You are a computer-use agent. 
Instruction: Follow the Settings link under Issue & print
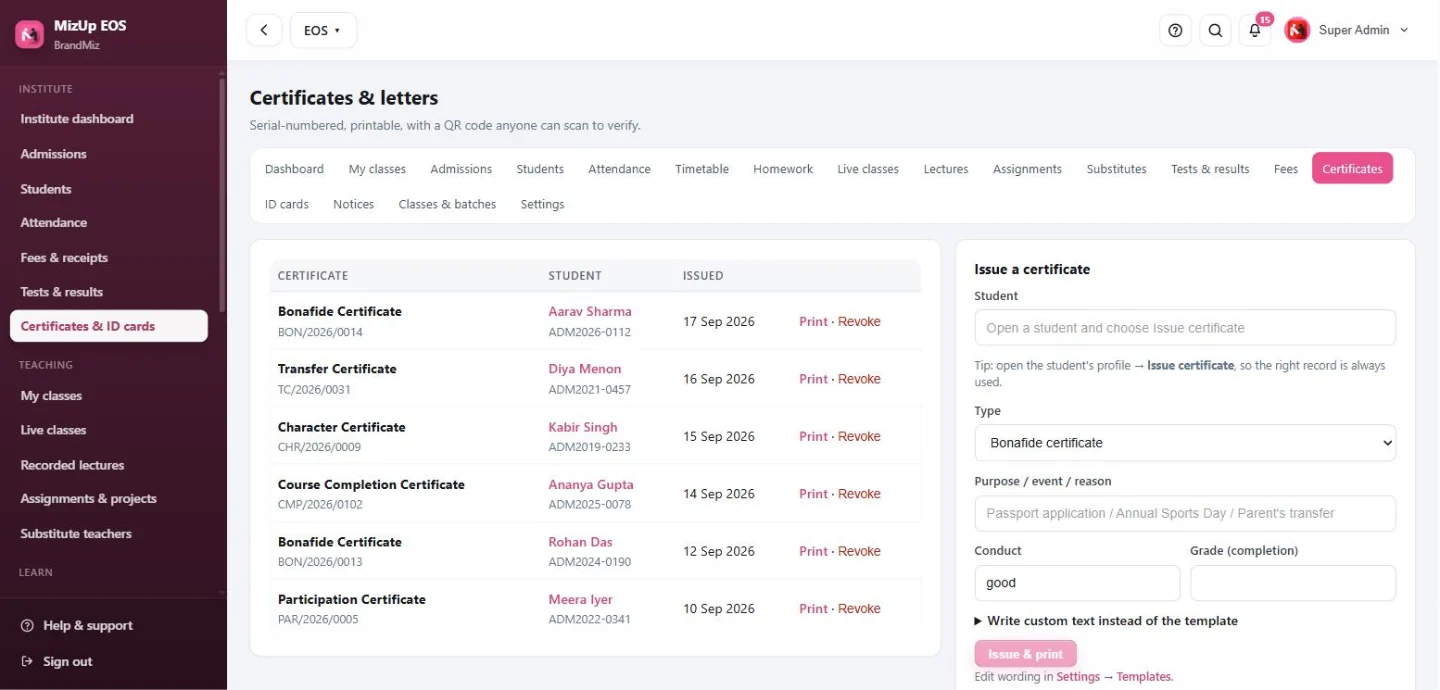[1078, 677]
